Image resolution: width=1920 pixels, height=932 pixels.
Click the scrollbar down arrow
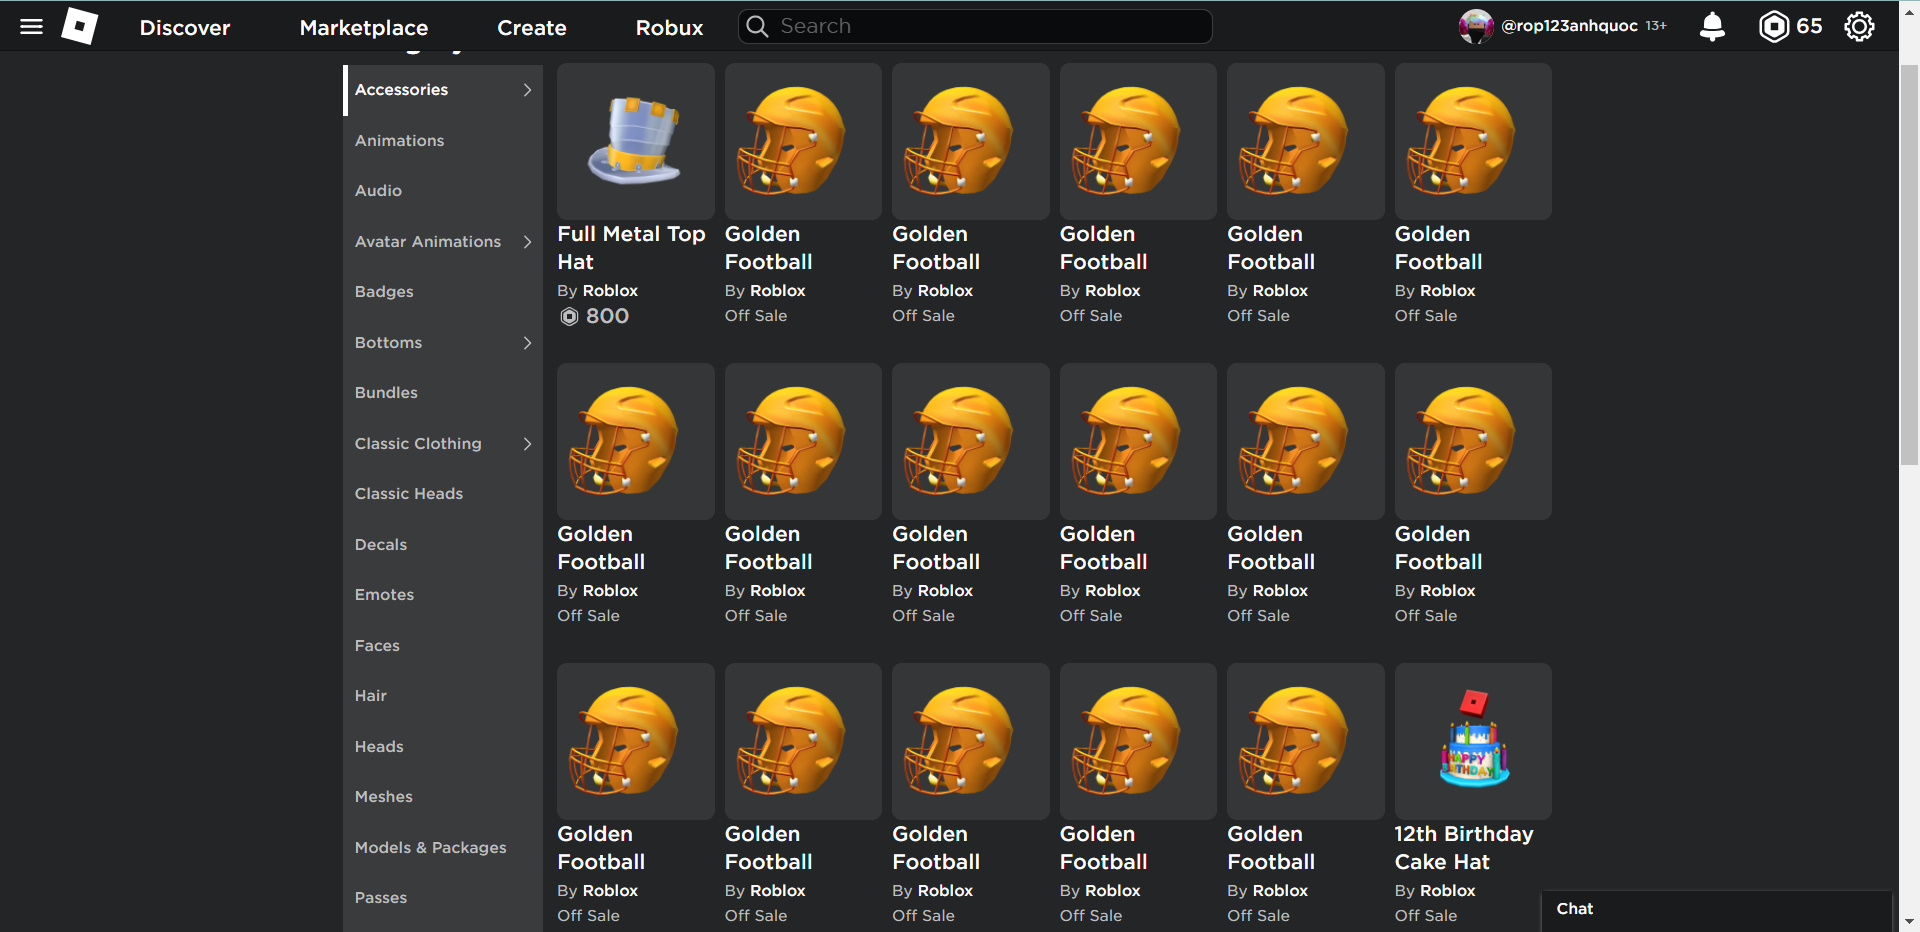[x=1909, y=922]
